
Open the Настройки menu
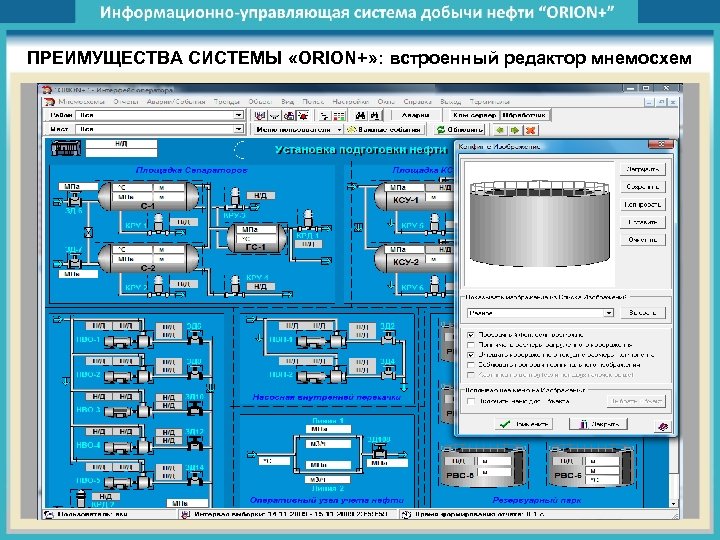pyautogui.click(x=351, y=101)
